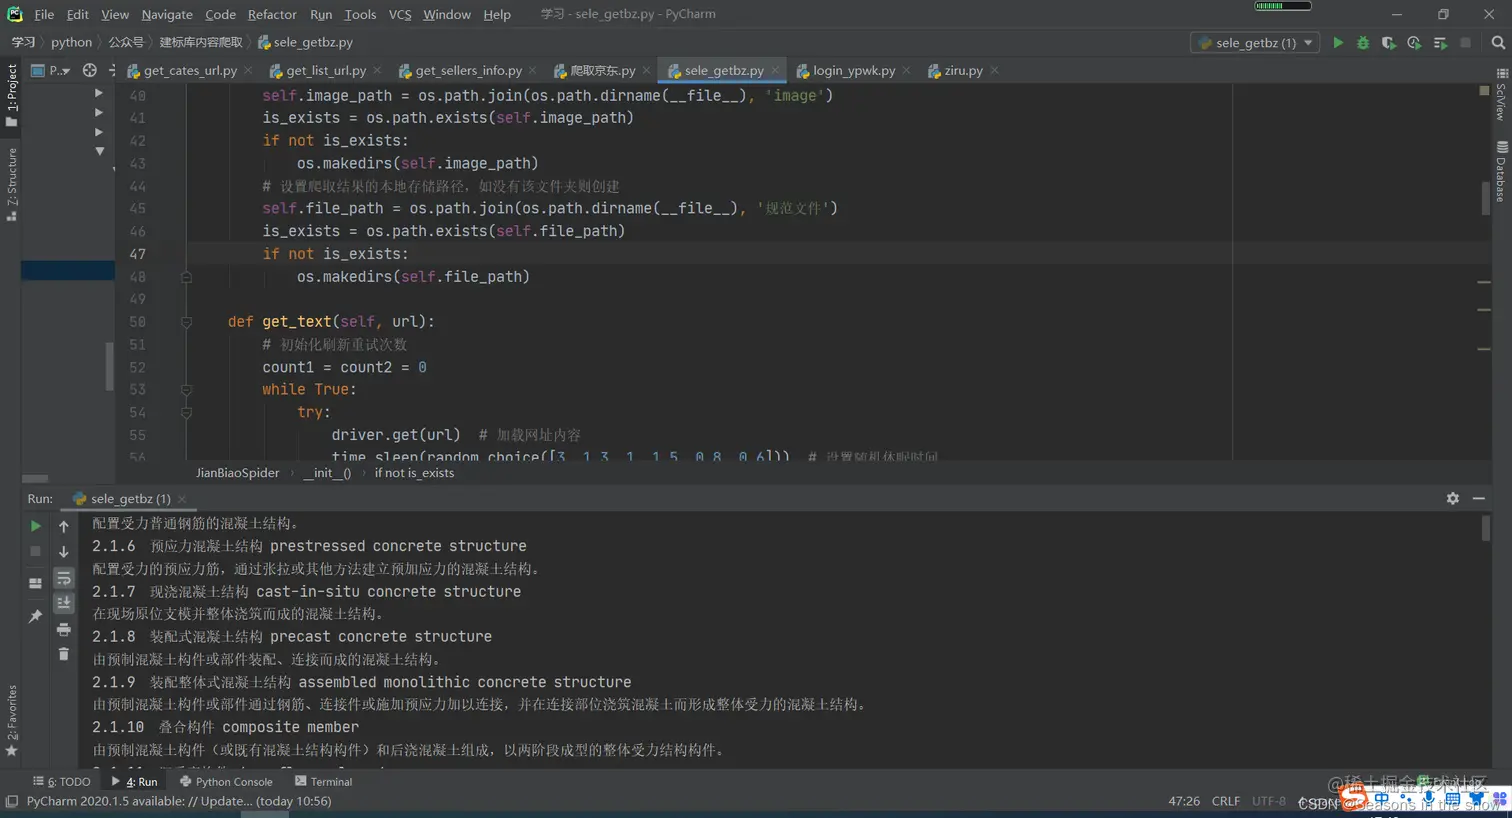Click the CRLF line separator indicator

[1225, 801]
